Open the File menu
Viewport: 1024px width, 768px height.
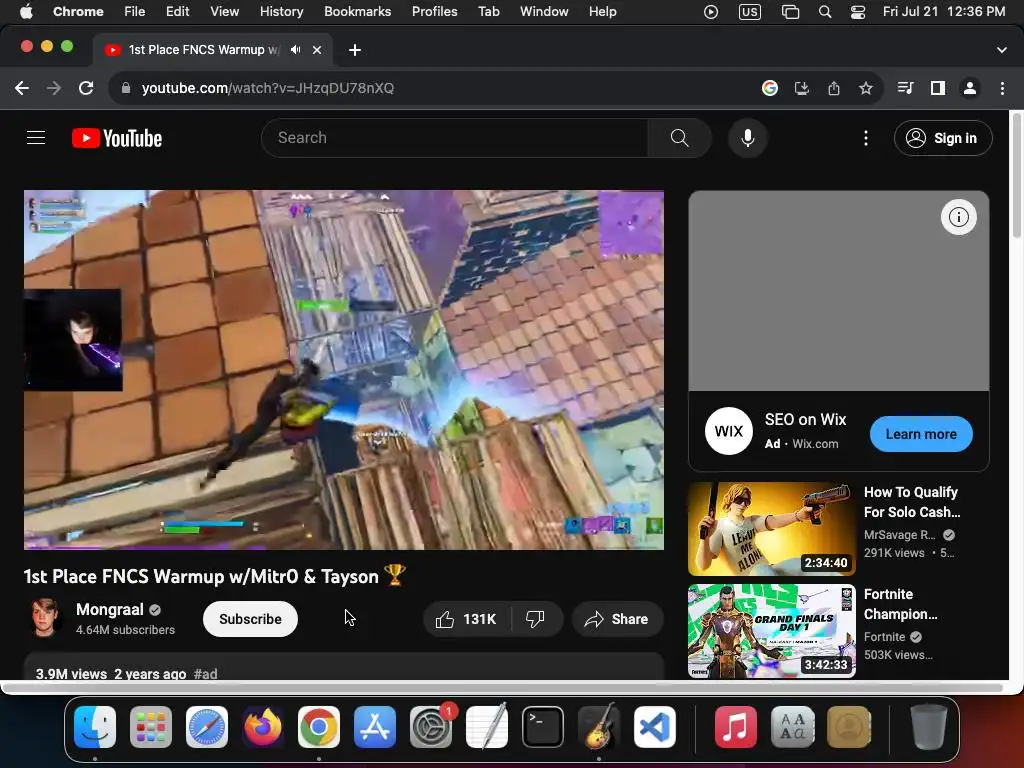point(135,11)
